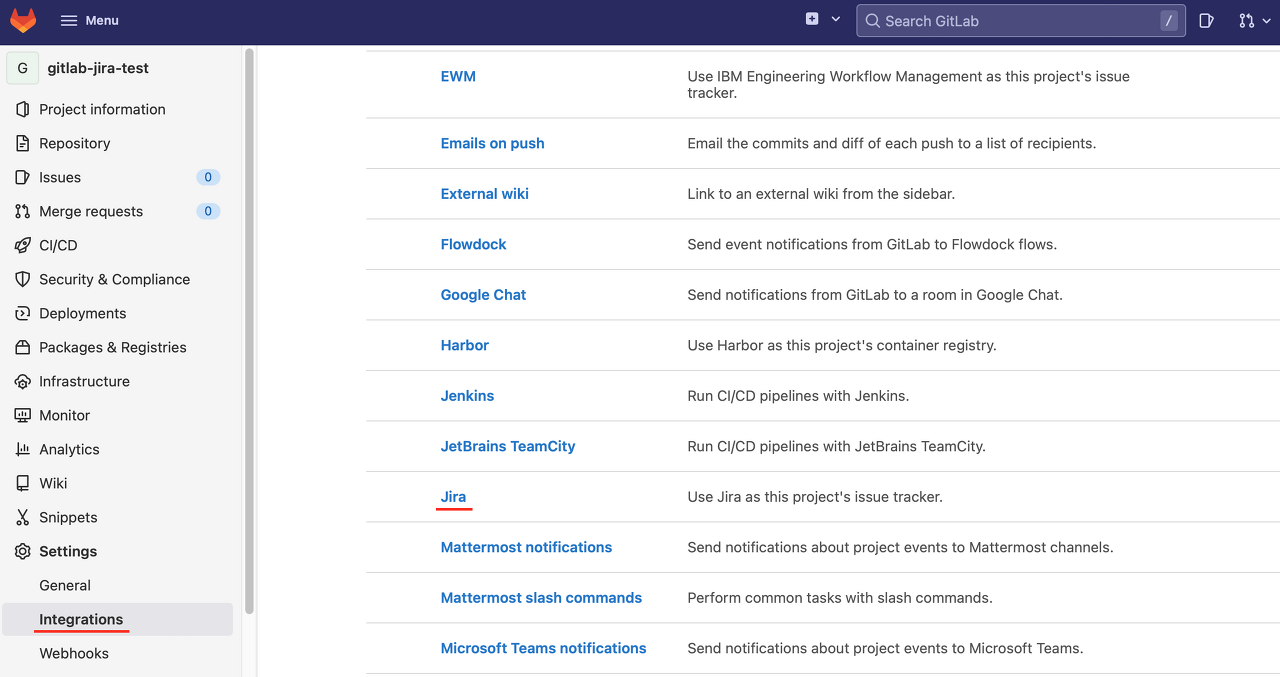Open the Google Chat integration
This screenshot has height=677, width=1280.
483,295
